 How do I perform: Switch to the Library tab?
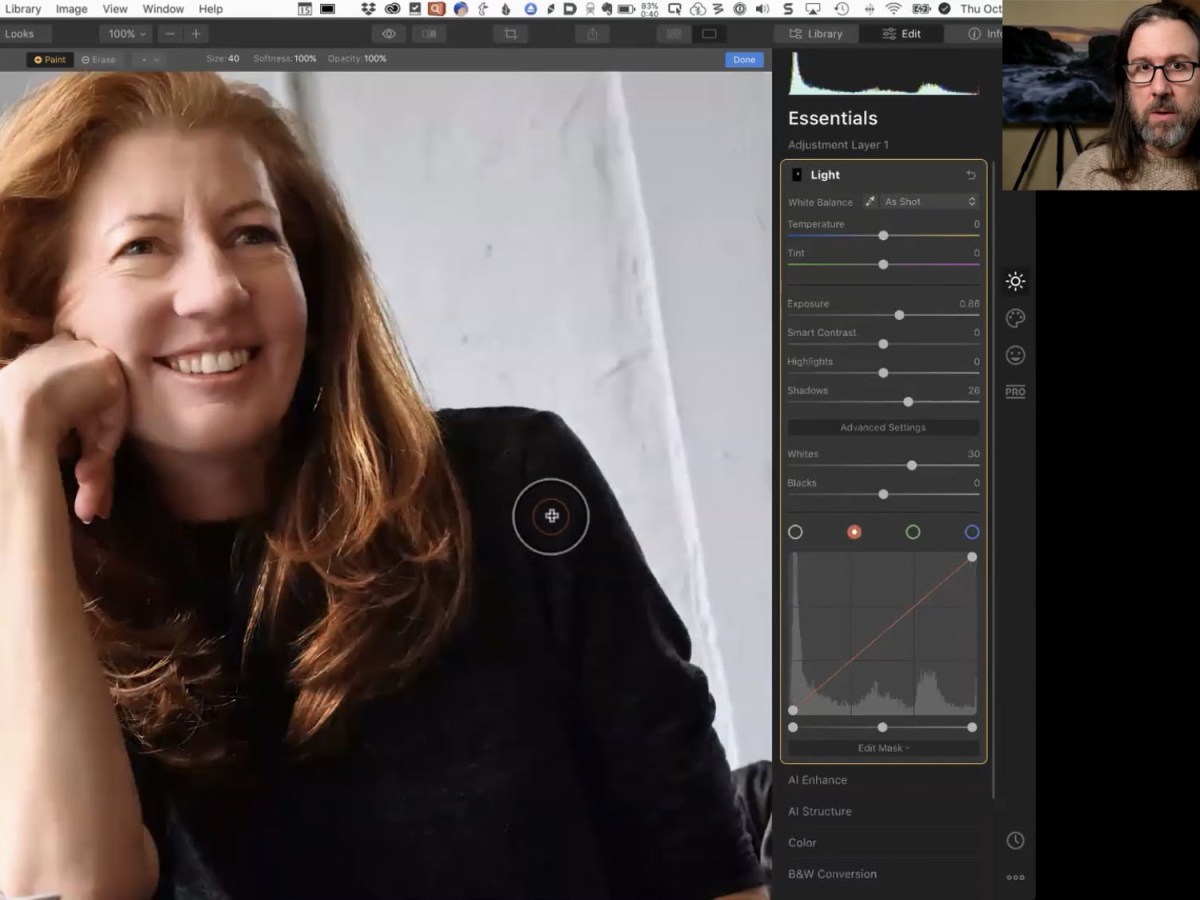tap(815, 34)
